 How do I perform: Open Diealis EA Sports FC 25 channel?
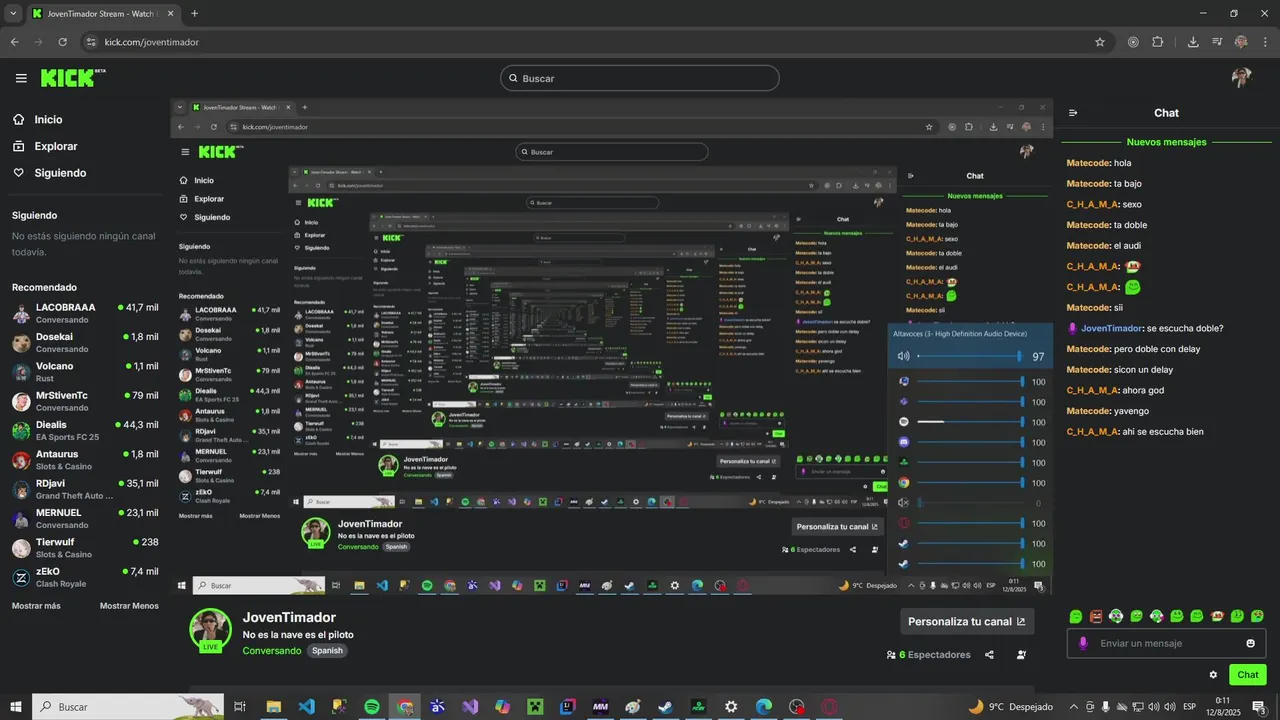pyautogui.click(x=85, y=430)
